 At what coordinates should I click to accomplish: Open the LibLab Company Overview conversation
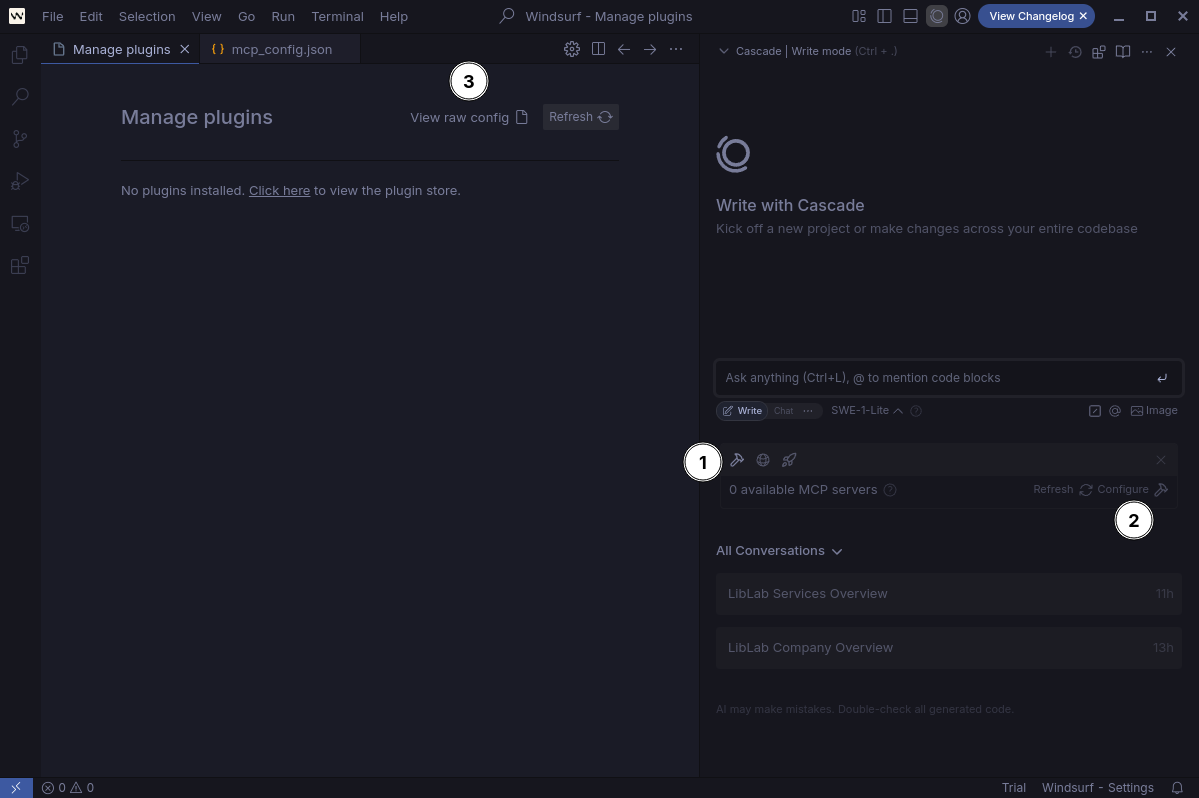click(948, 648)
